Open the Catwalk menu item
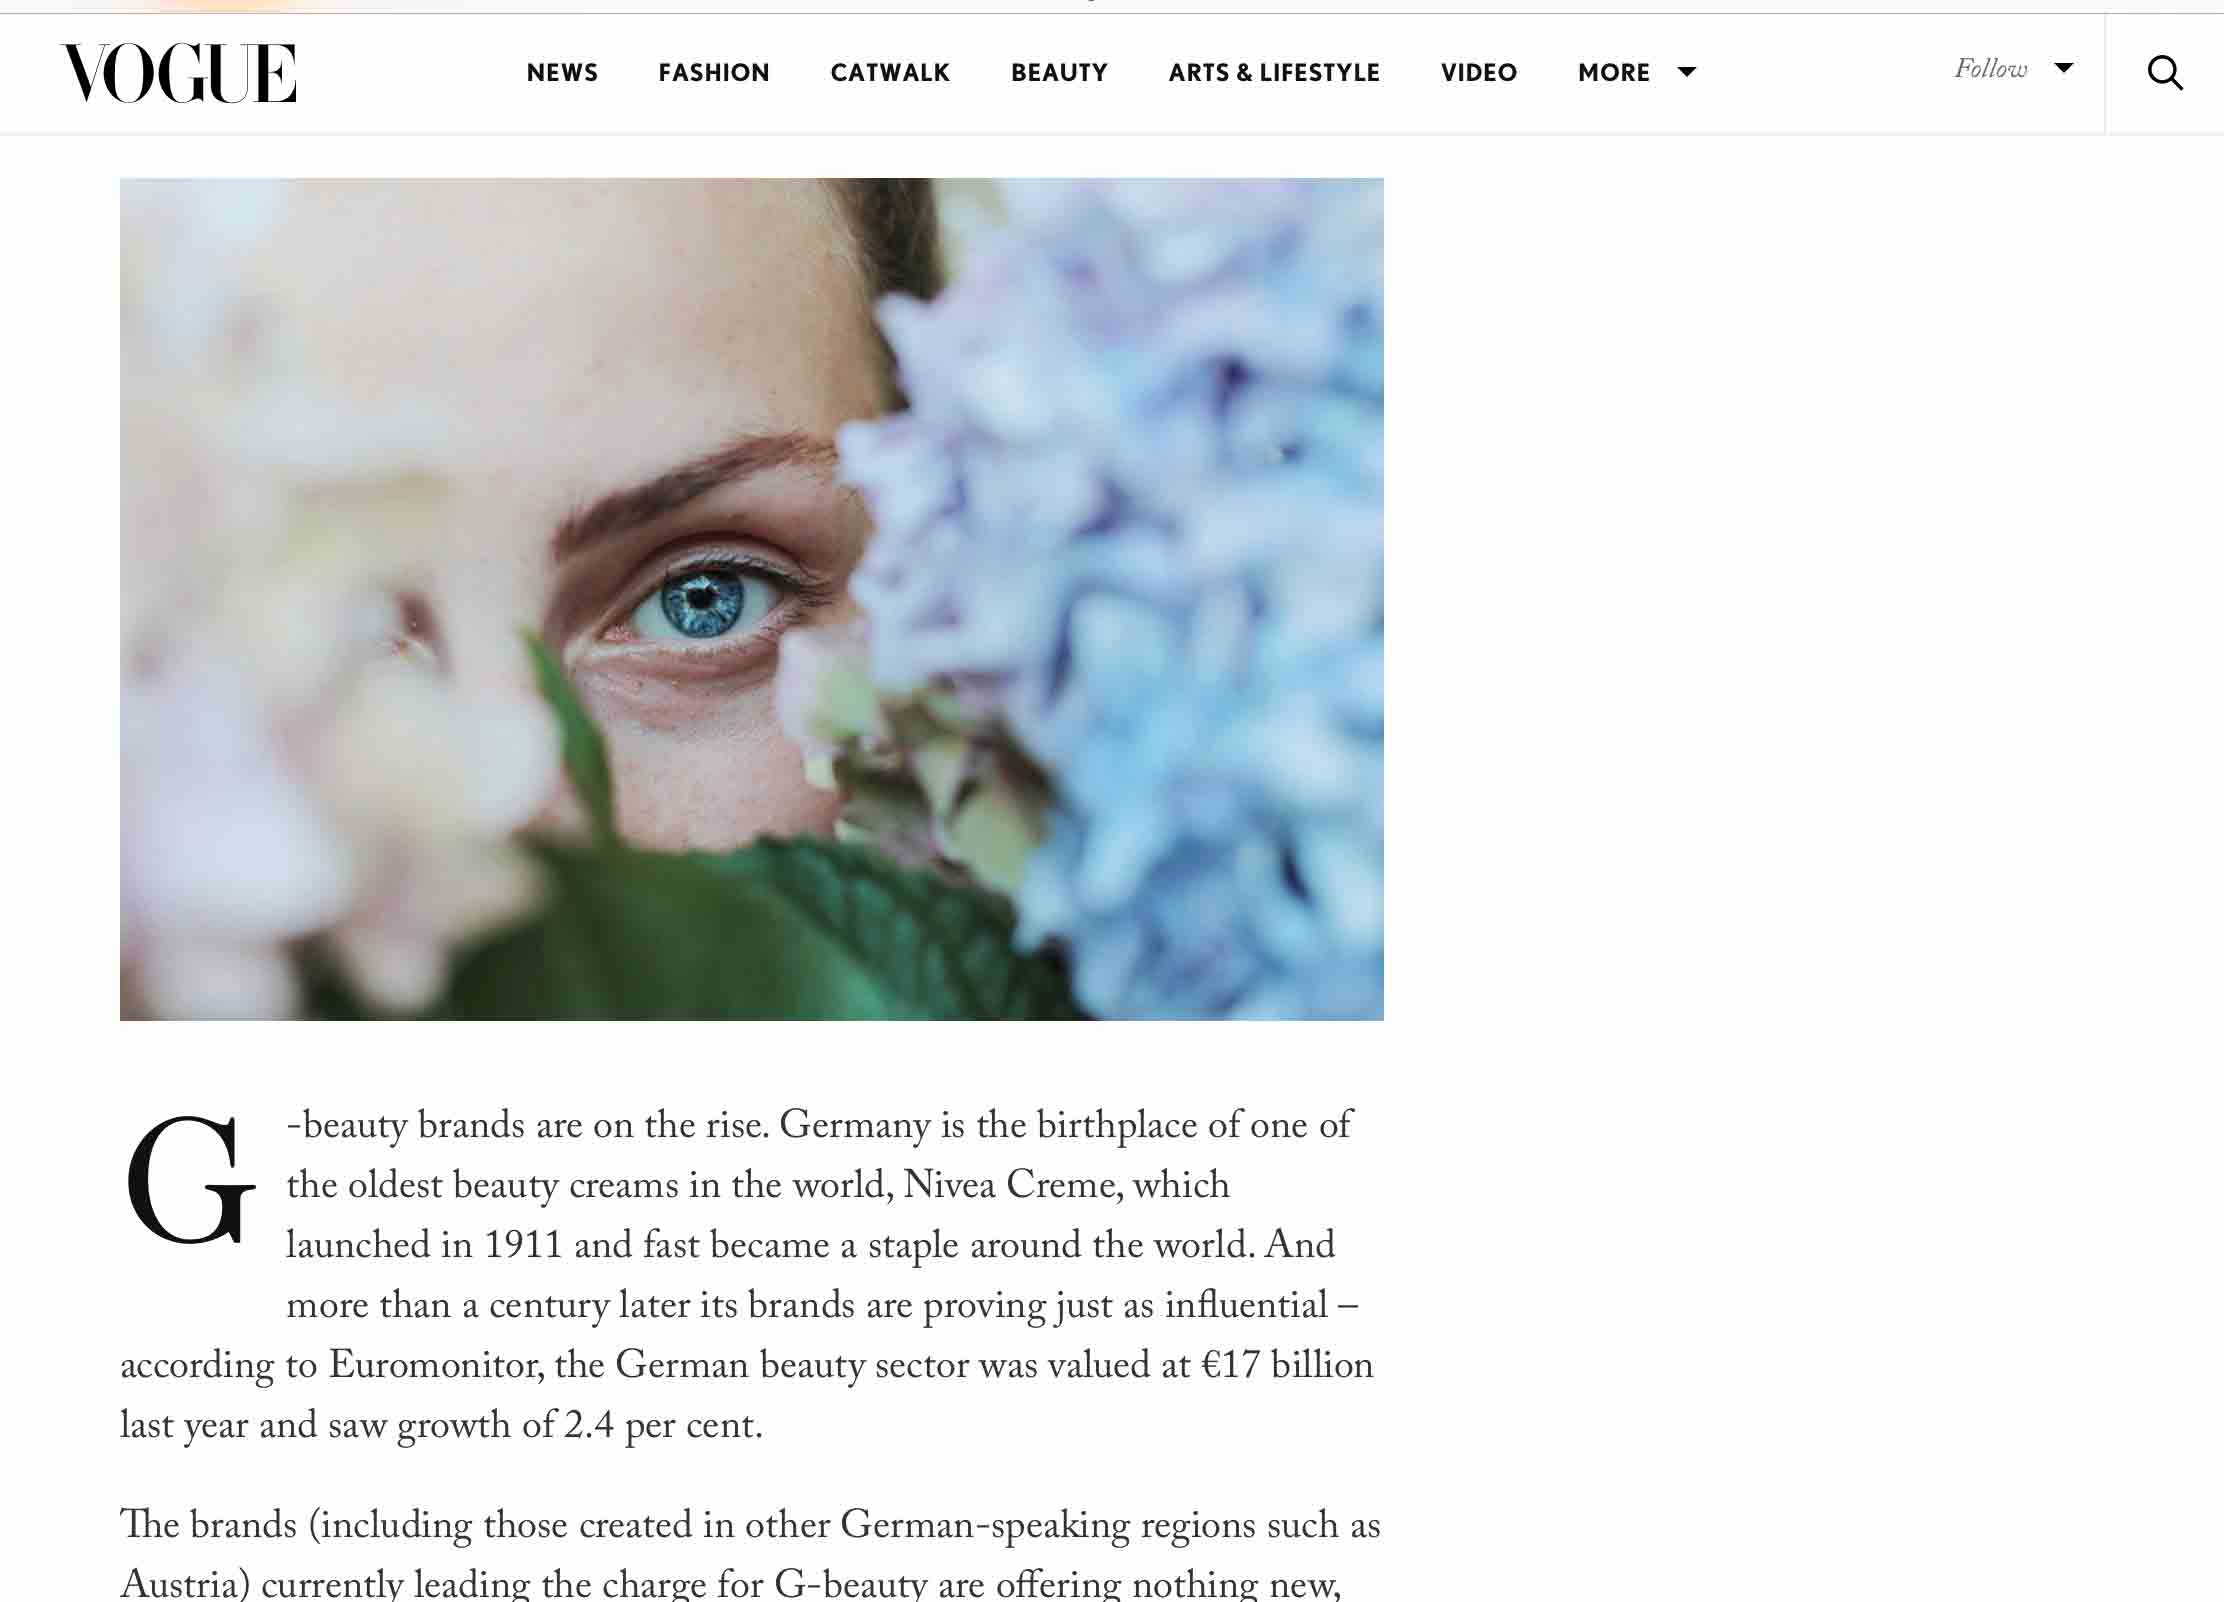The image size is (2224, 1602). coord(890,73)
